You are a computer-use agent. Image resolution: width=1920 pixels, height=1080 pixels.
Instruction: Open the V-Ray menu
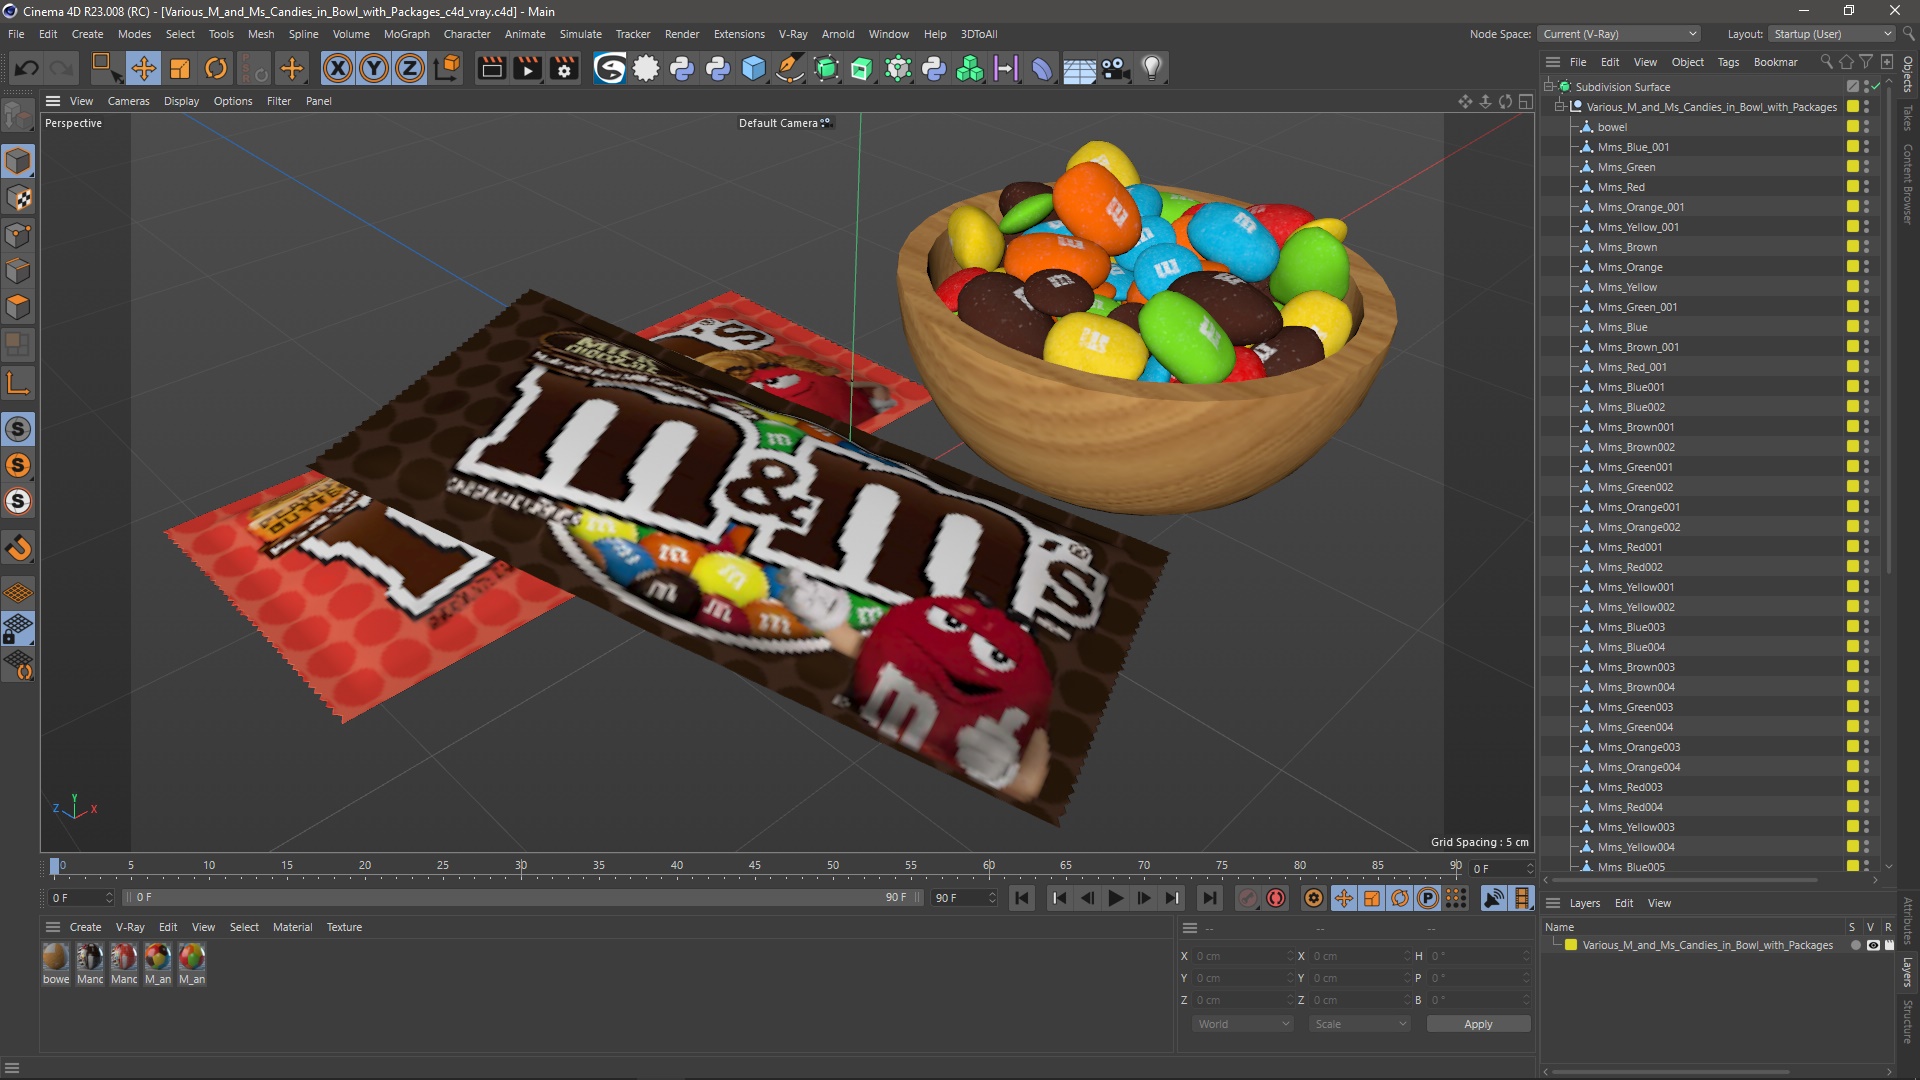coord(793,34)
